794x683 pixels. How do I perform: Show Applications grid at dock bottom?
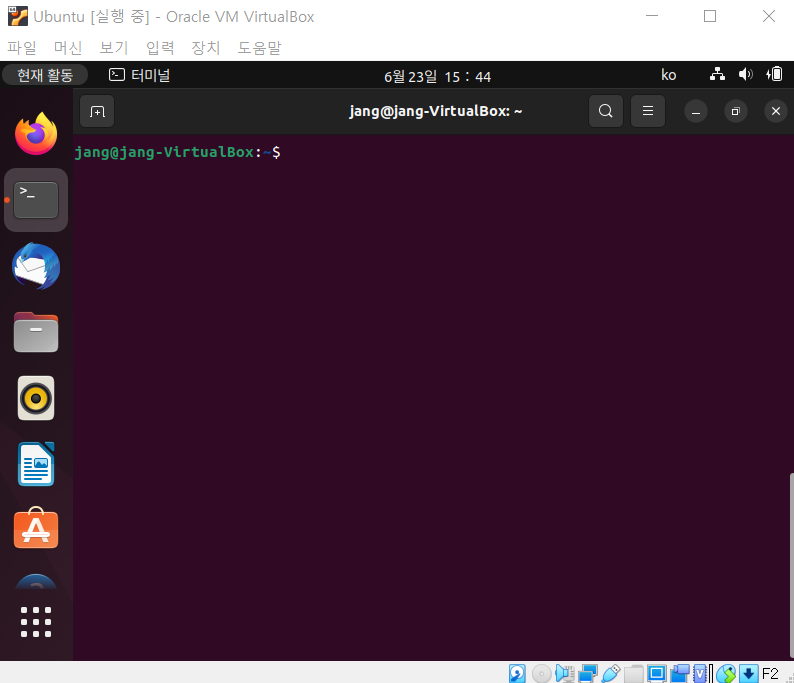pos(36,622)
